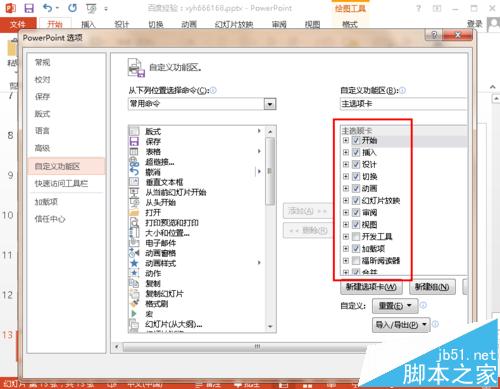Expand the 开始 tab tree node
The height and width of the screenshot is (389, 500).
pyautogui.click(x=346, y=140)
